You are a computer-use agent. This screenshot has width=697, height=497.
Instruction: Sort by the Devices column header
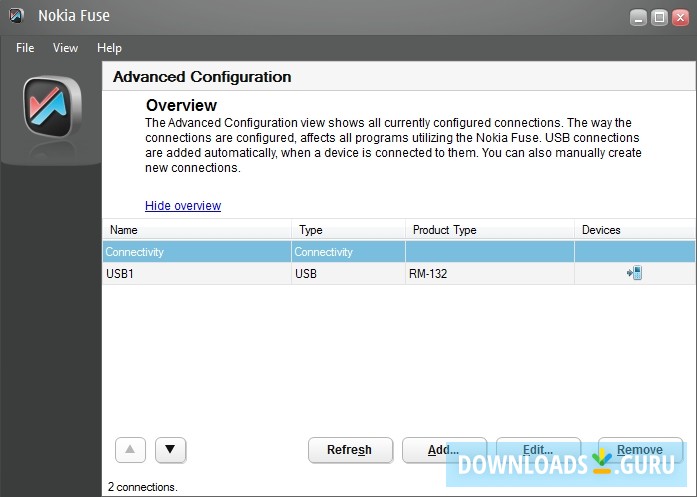[x=635, y=230]
